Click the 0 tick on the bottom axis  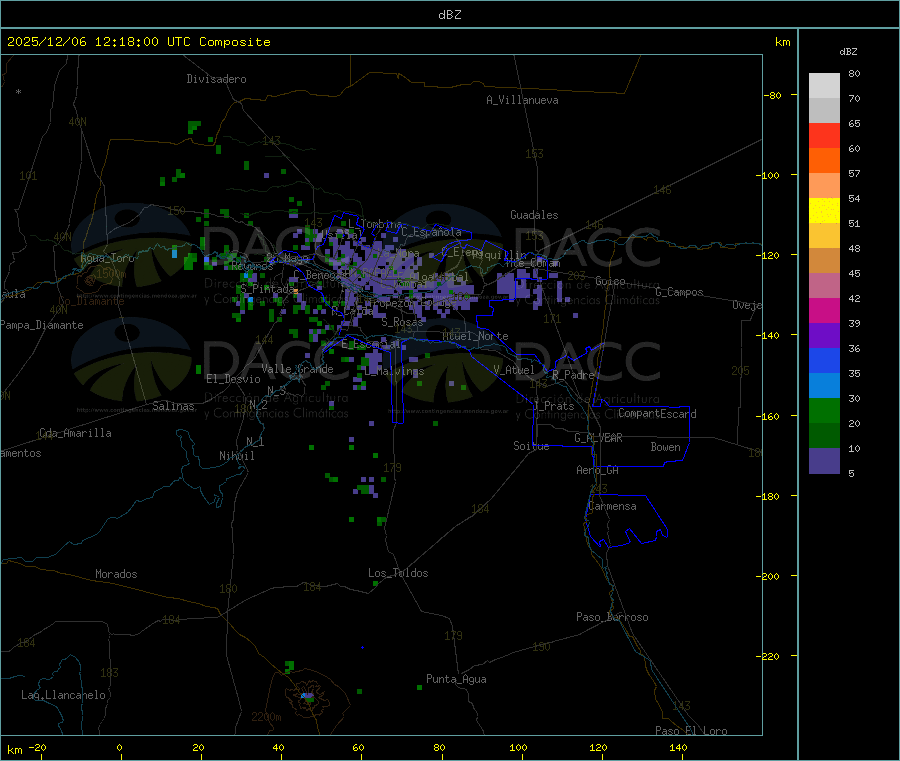click(119, 747)
